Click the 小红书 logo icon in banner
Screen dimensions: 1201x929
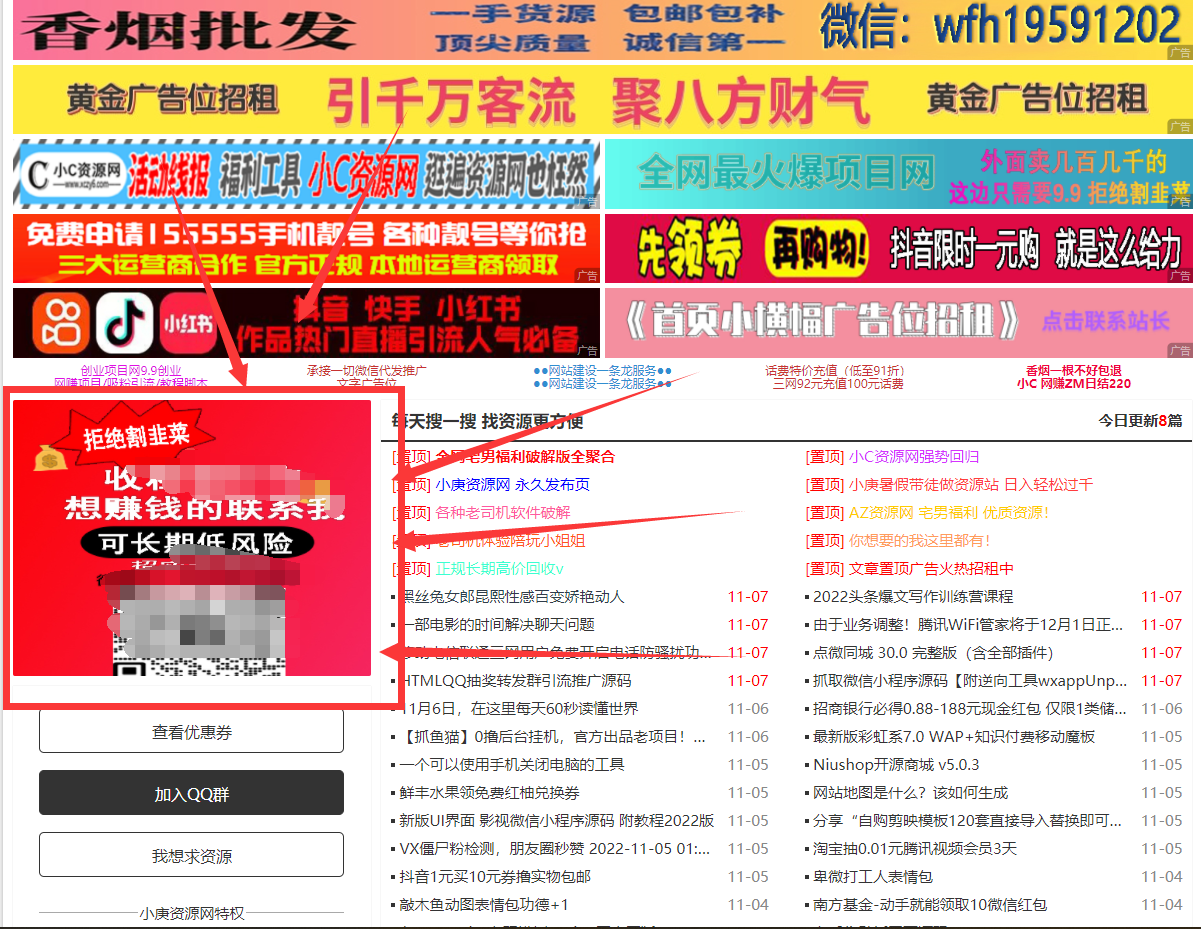187,323
